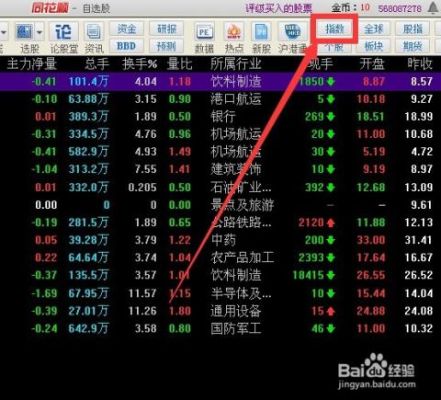Click the 1.80 volume ratio cell
The width and height of the screenshot is (441, 400).
(x=180, y=311)
